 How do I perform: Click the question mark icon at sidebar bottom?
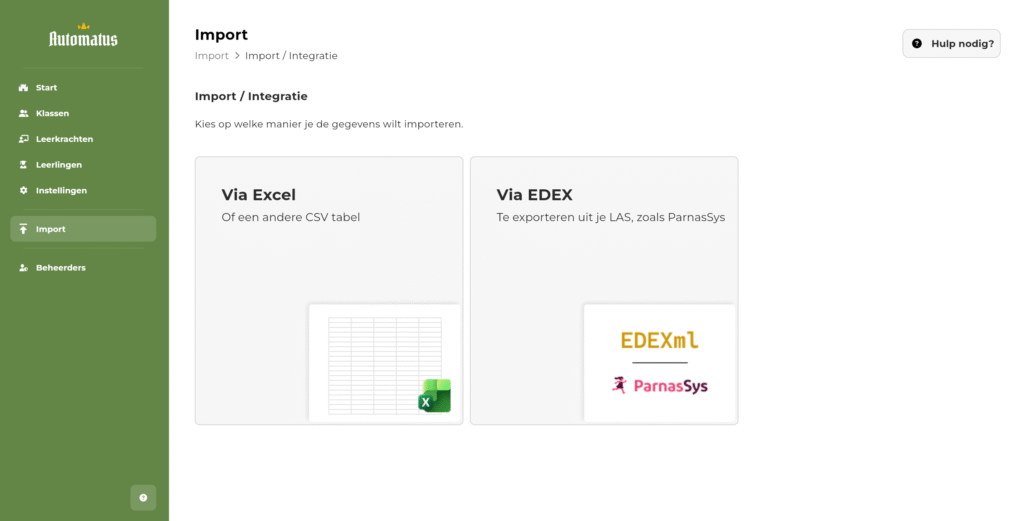click(x=143, y=497)
